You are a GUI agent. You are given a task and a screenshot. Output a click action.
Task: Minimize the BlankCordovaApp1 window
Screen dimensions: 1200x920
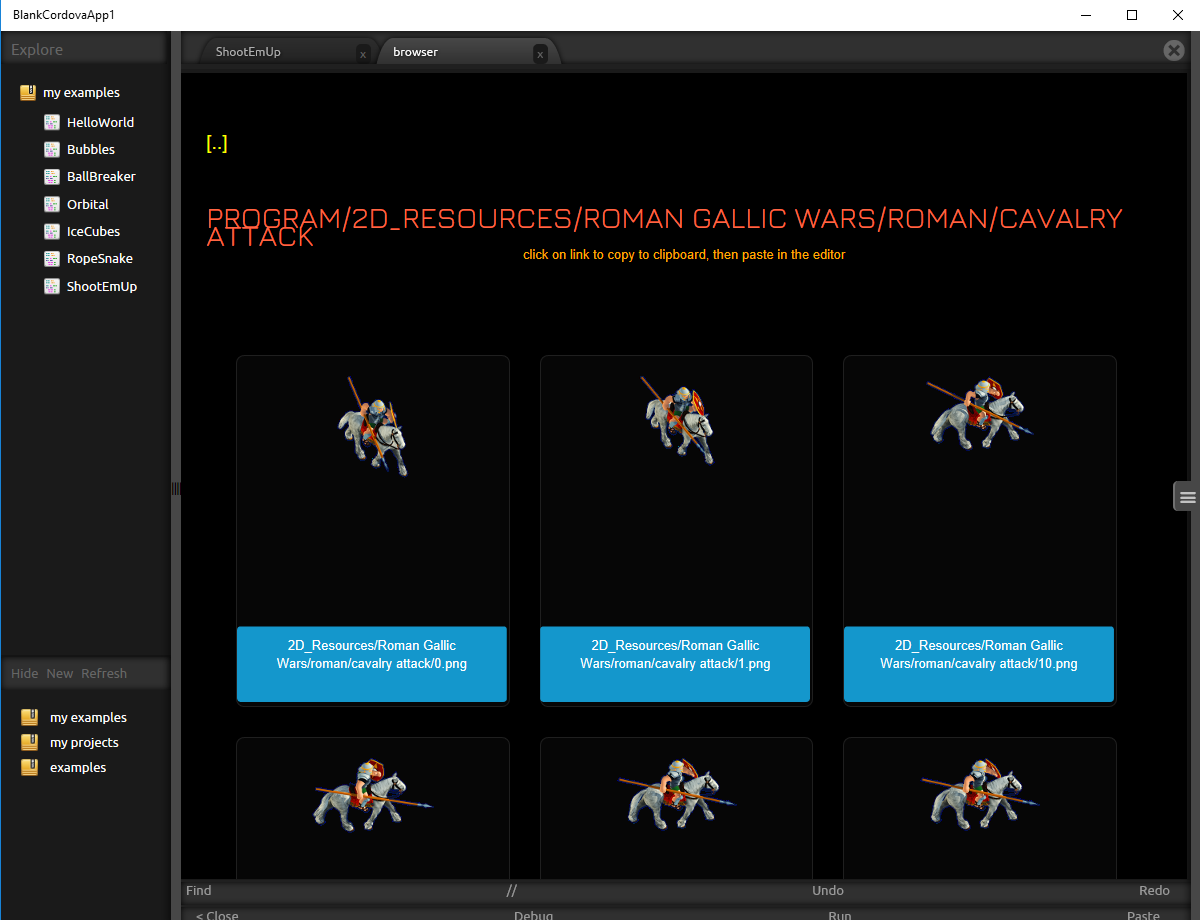click(1087, 15)
